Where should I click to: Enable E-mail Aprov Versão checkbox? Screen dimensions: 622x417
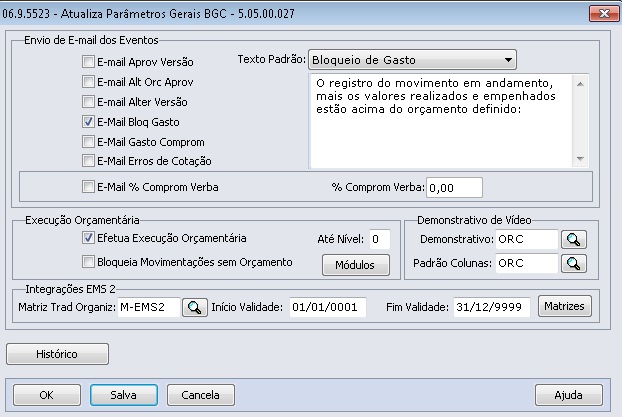88,61
